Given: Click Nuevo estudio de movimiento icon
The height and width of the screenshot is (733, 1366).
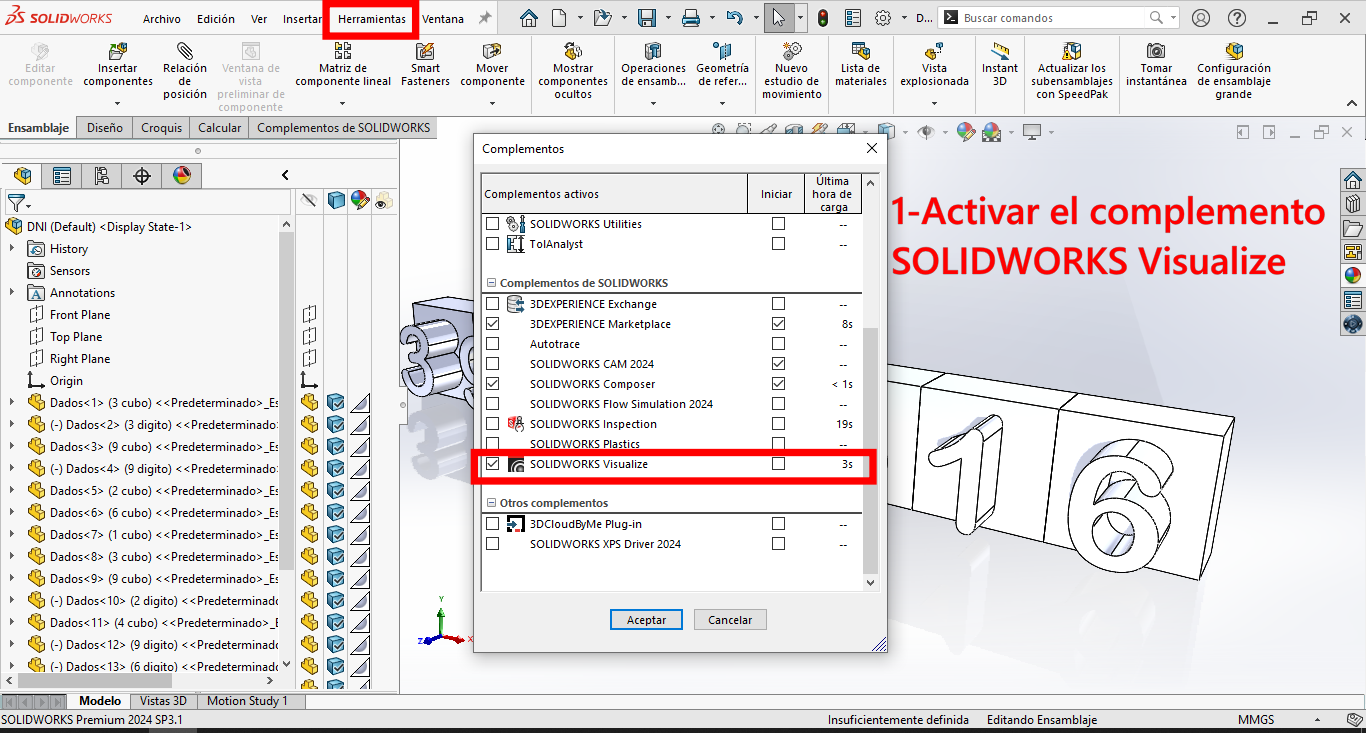Looking at the screenshot, I should pos(791,51).
